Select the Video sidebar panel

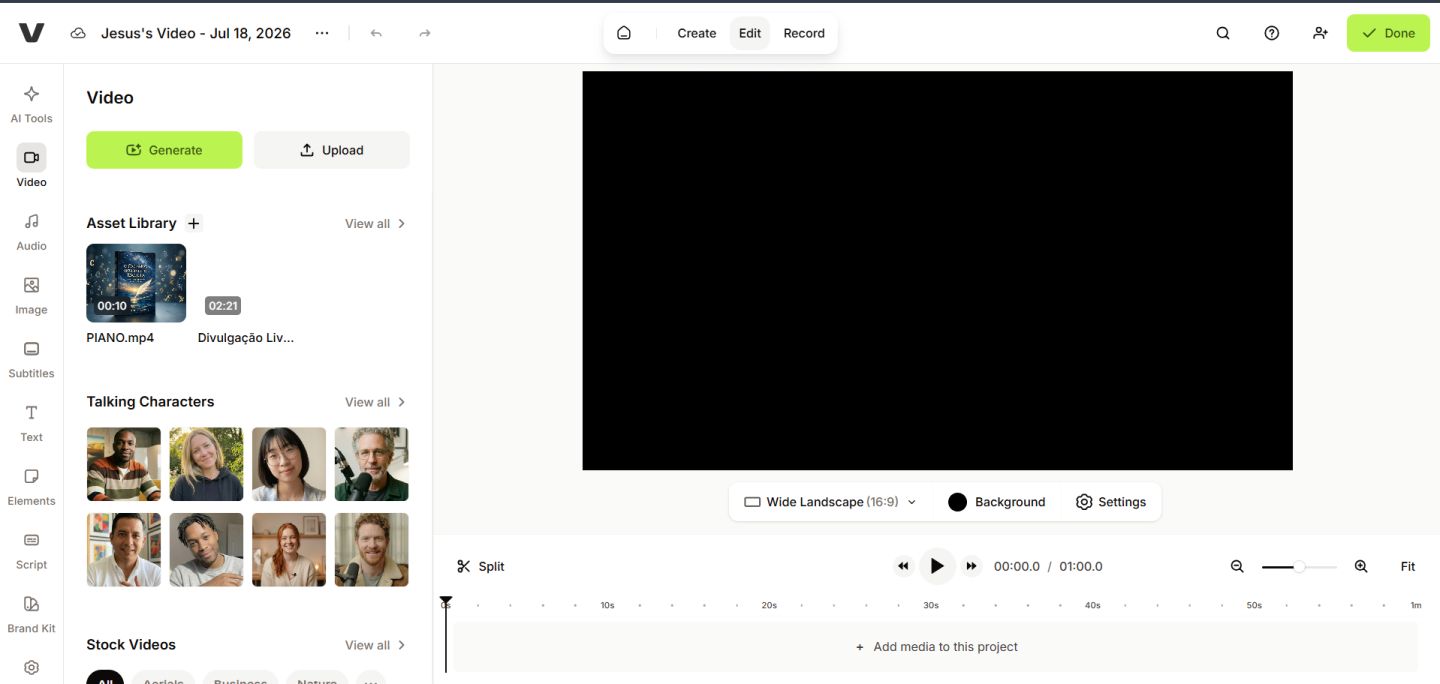(31, 166)
